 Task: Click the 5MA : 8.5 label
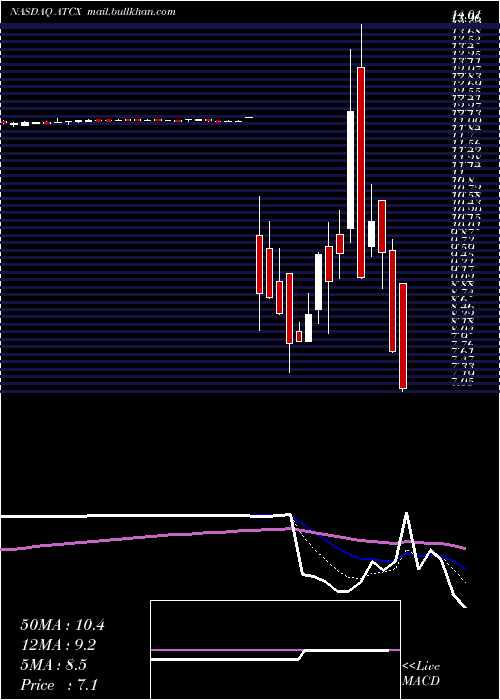tap(54, 665)
